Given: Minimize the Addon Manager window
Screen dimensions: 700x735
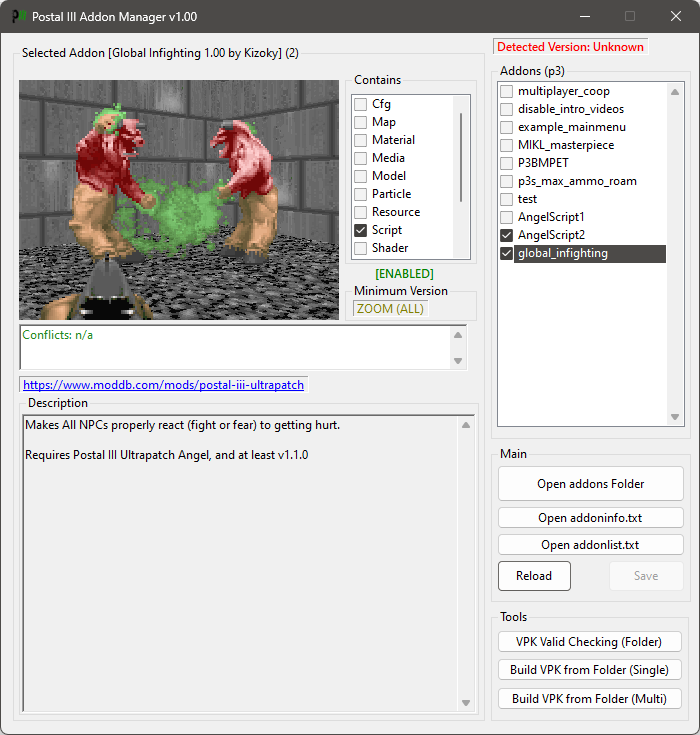Looking at the screenshot, I should [585, 16].
